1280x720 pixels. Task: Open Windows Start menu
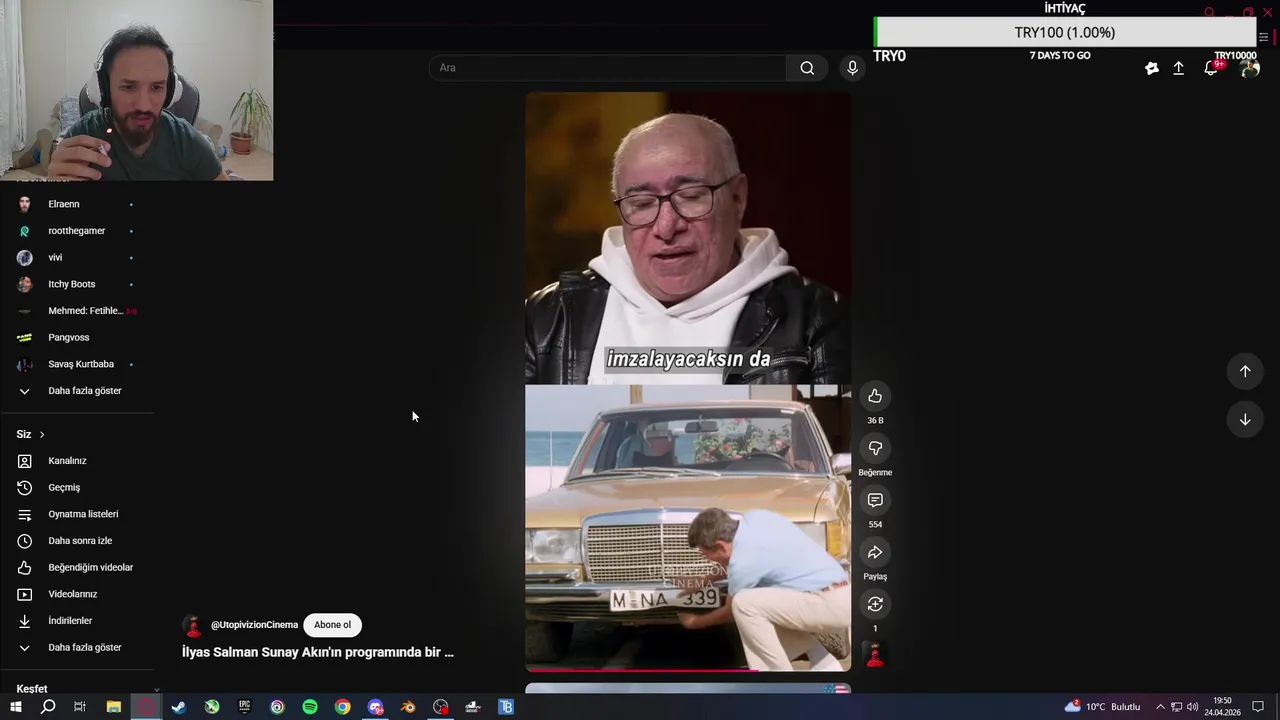(15, 707)
